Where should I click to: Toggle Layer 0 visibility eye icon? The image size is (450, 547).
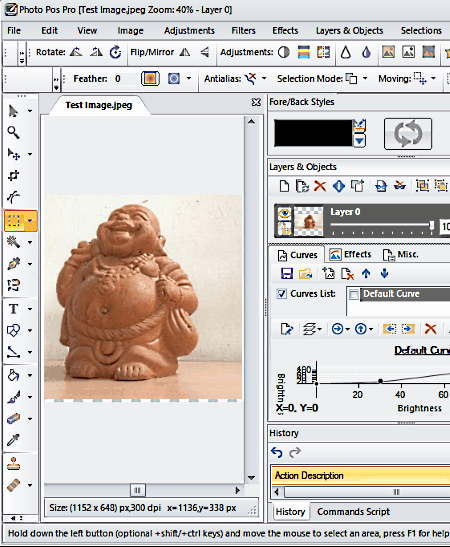284,213
